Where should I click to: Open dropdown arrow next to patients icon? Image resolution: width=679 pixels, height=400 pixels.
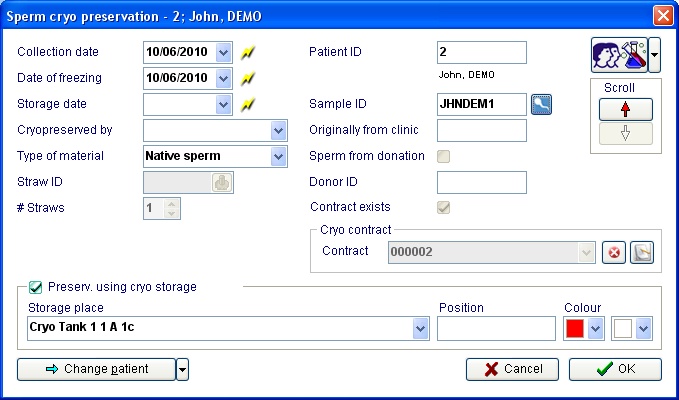(x=654, y=55)
